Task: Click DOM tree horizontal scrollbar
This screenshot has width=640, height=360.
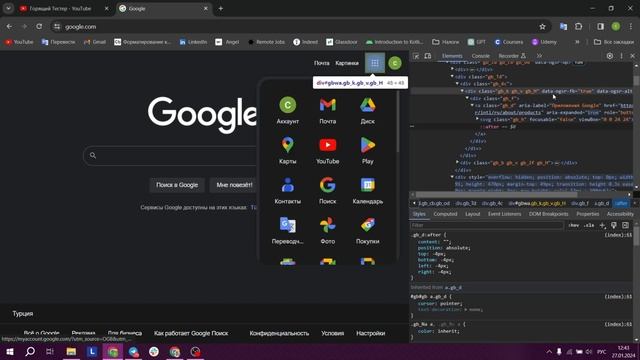Action: pyautogui.click(x=496, y=195)
